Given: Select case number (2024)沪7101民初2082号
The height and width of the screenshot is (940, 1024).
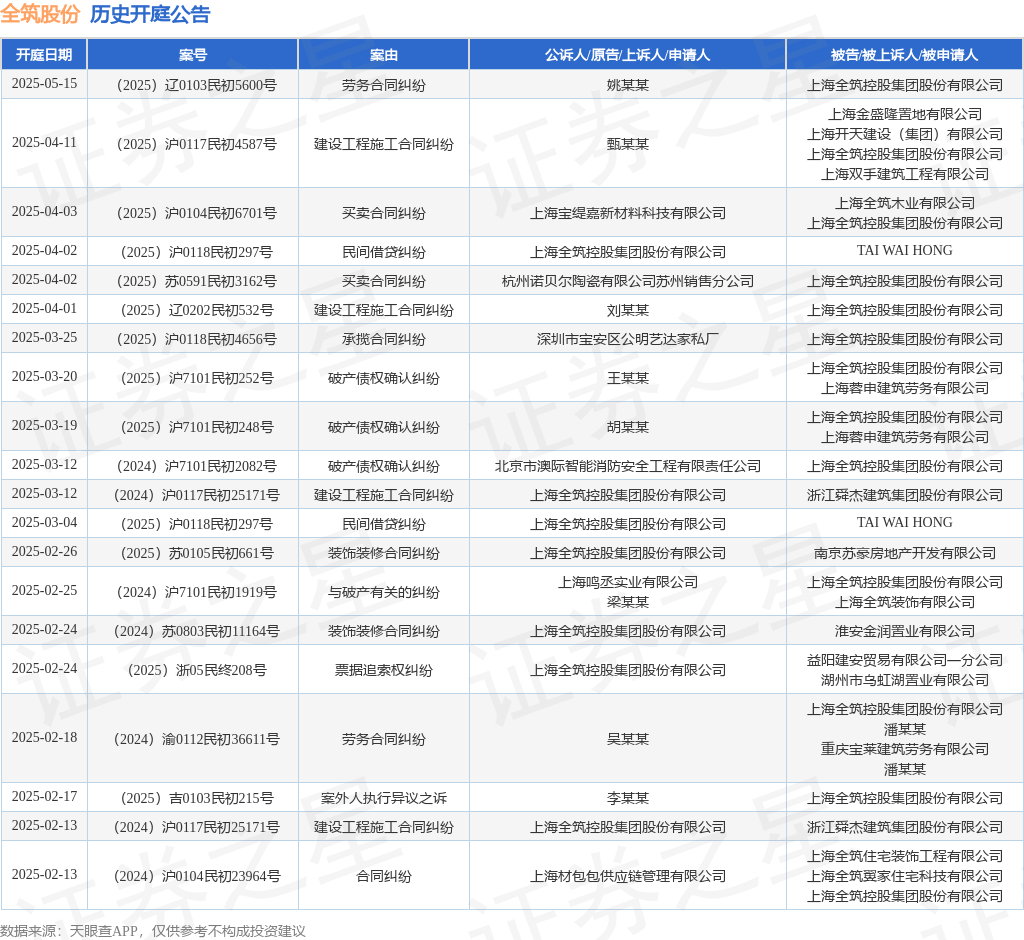Looking at the screenshot, I should point(193,466).
